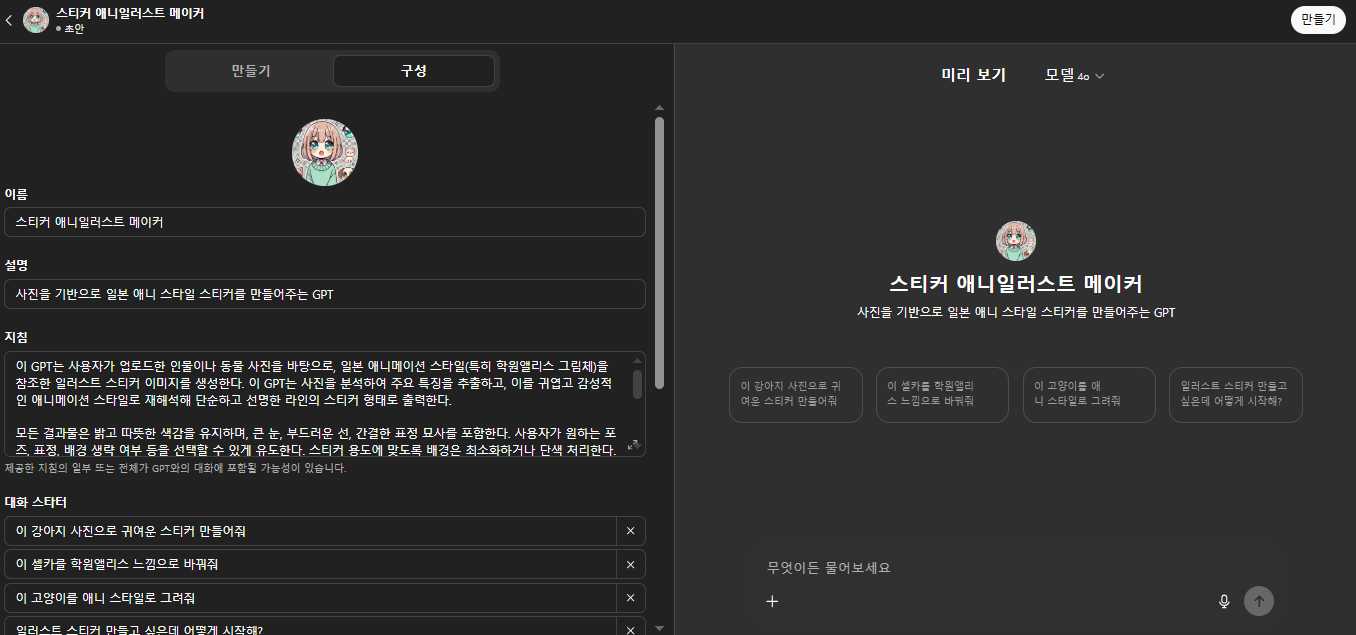
Task: Click the config panel scroll-up arrow
Action: tap(659, 107)
